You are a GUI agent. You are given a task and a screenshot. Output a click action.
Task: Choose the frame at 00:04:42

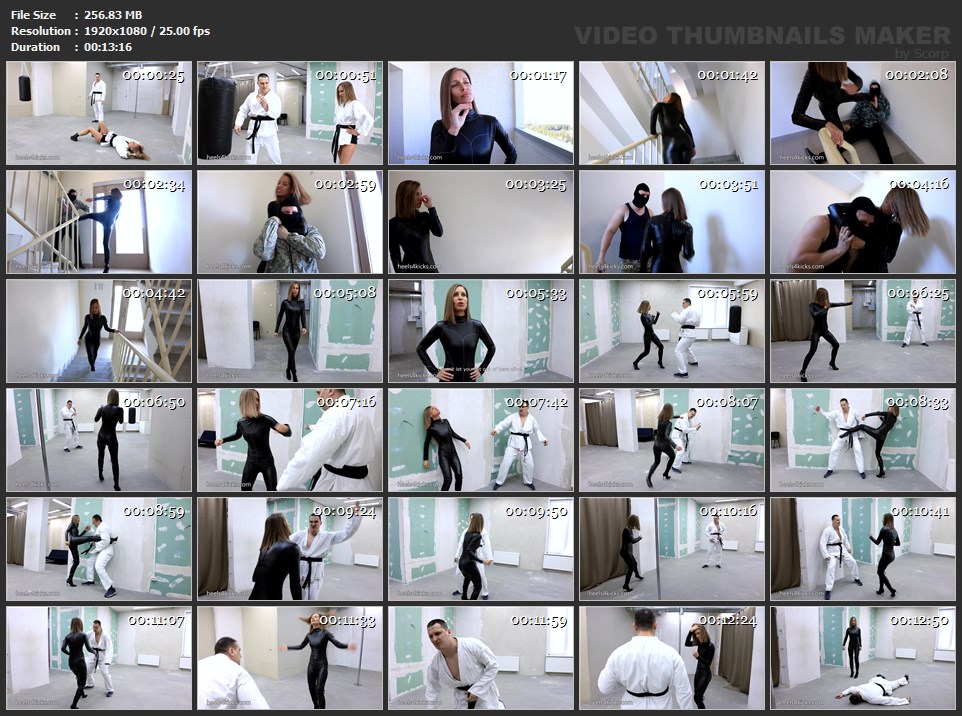[99, 331]
